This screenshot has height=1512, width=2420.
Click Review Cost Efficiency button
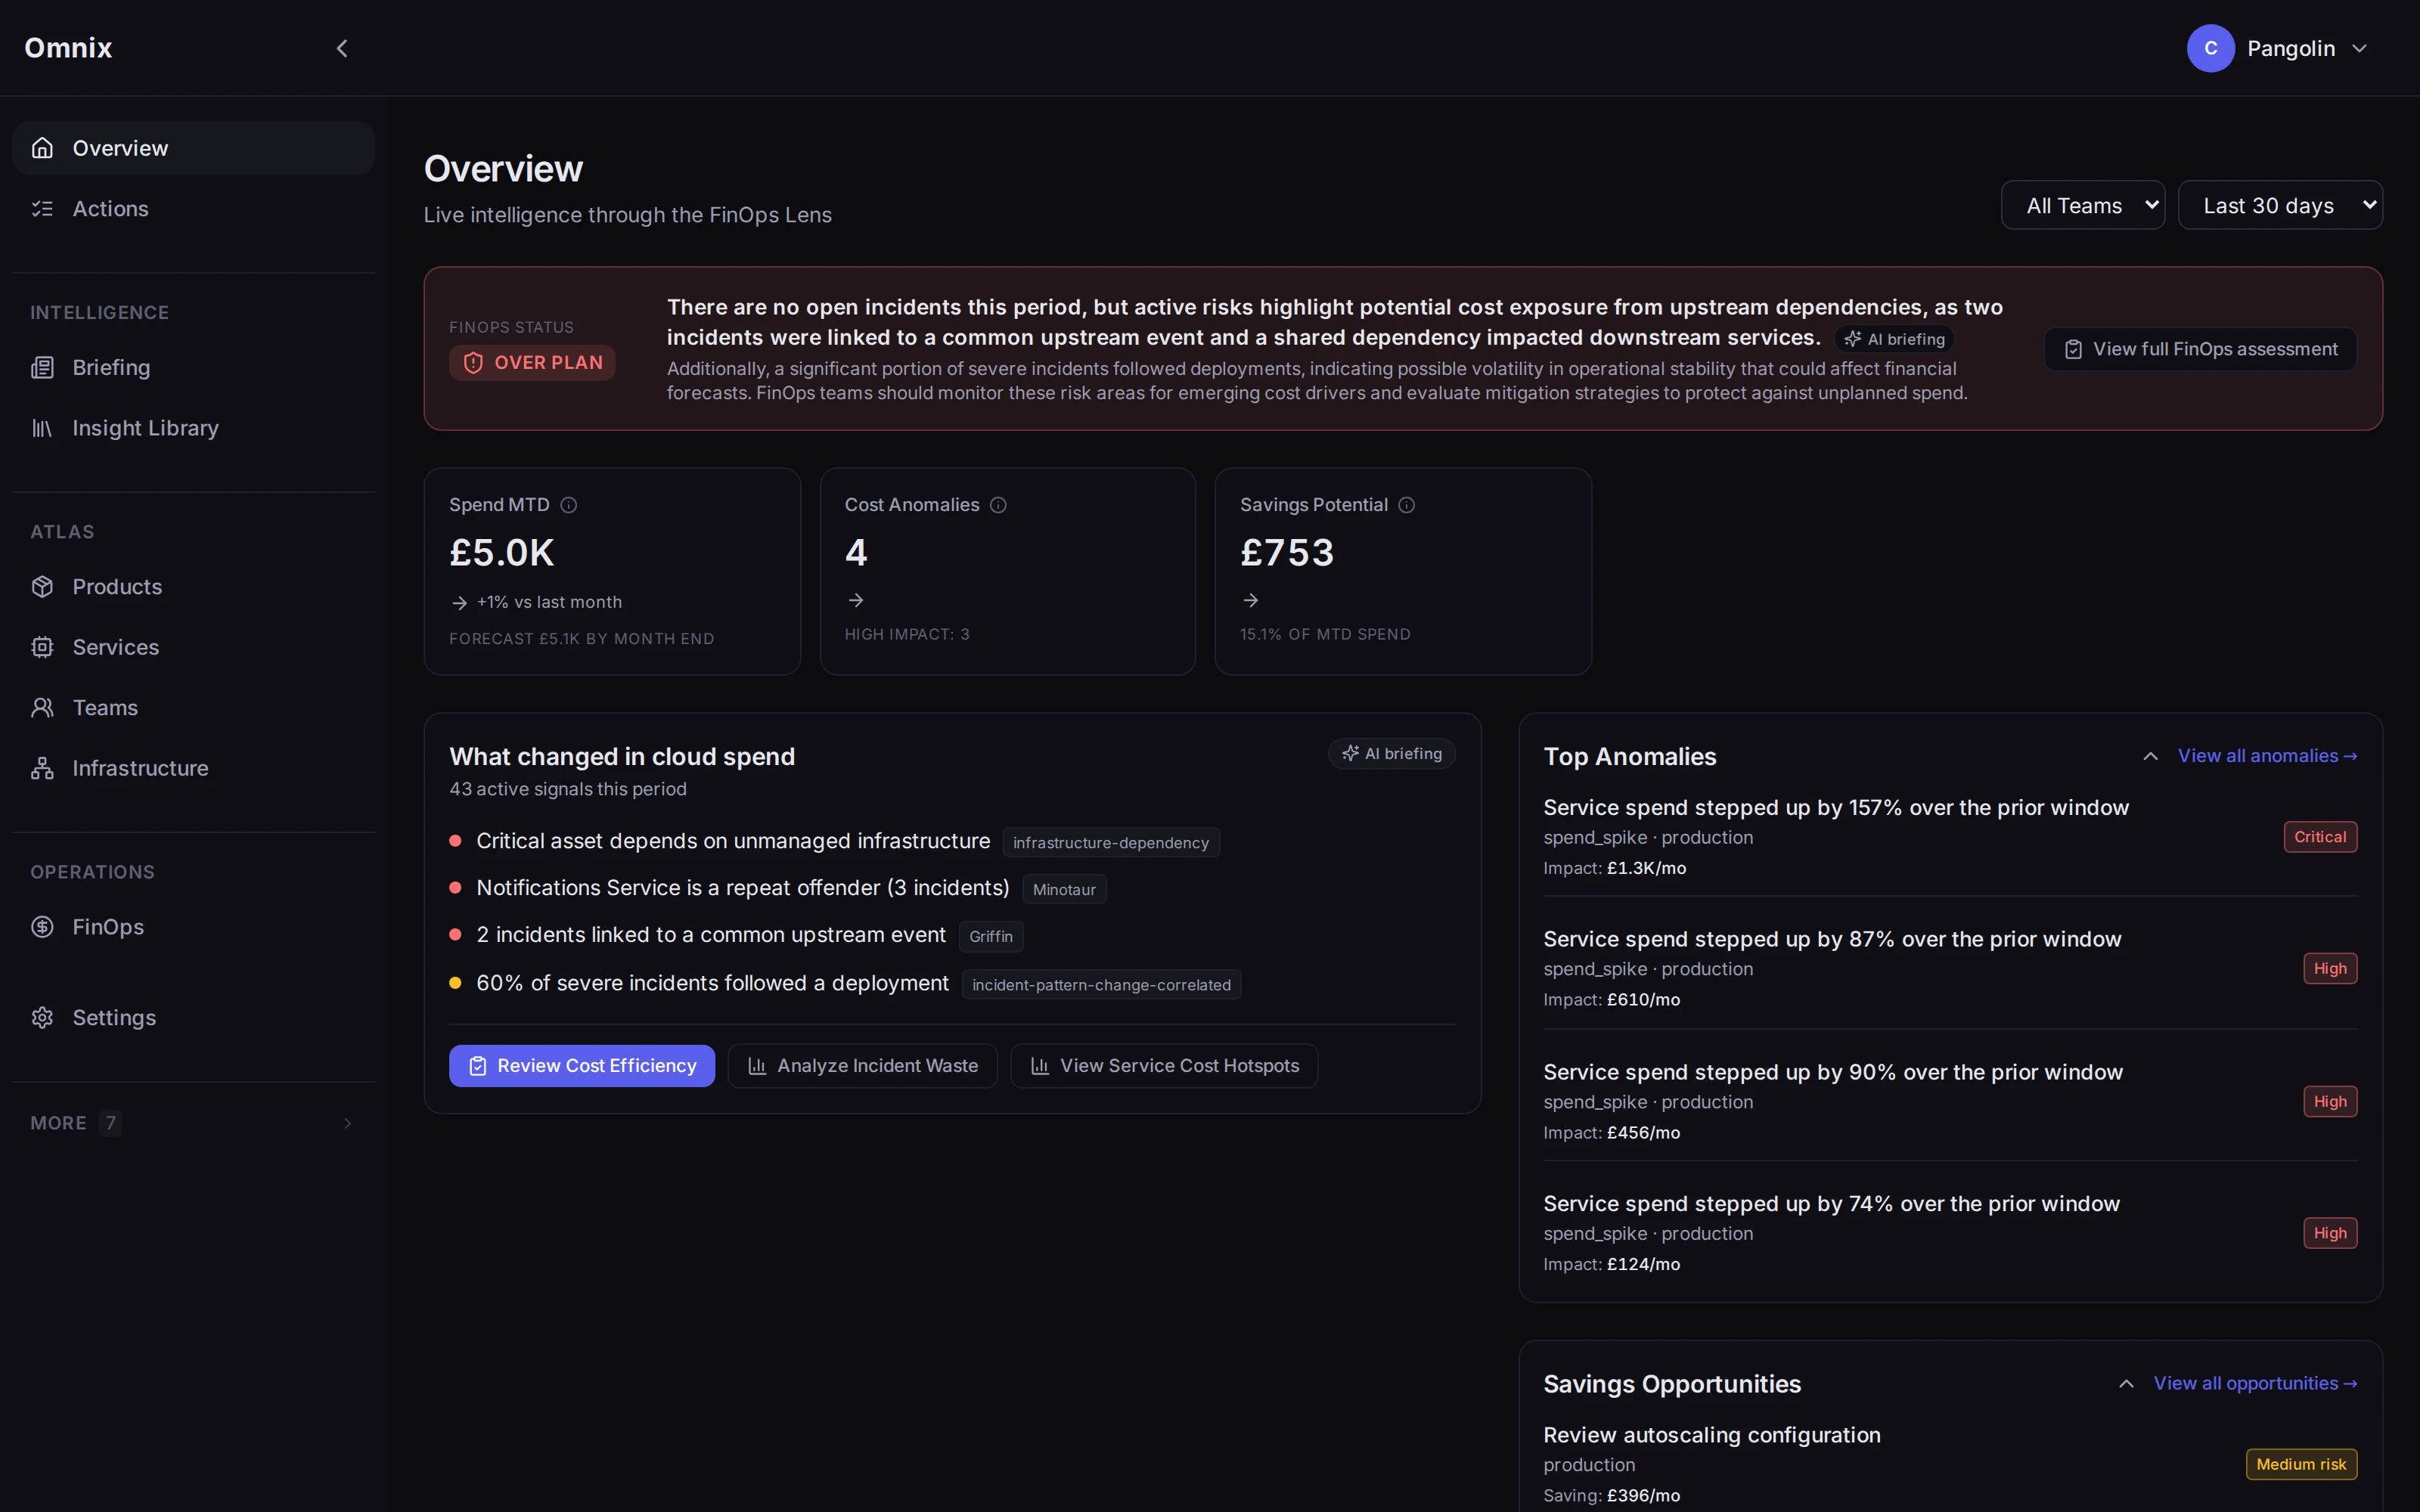pyautogui.click(x=582, y=1066)
